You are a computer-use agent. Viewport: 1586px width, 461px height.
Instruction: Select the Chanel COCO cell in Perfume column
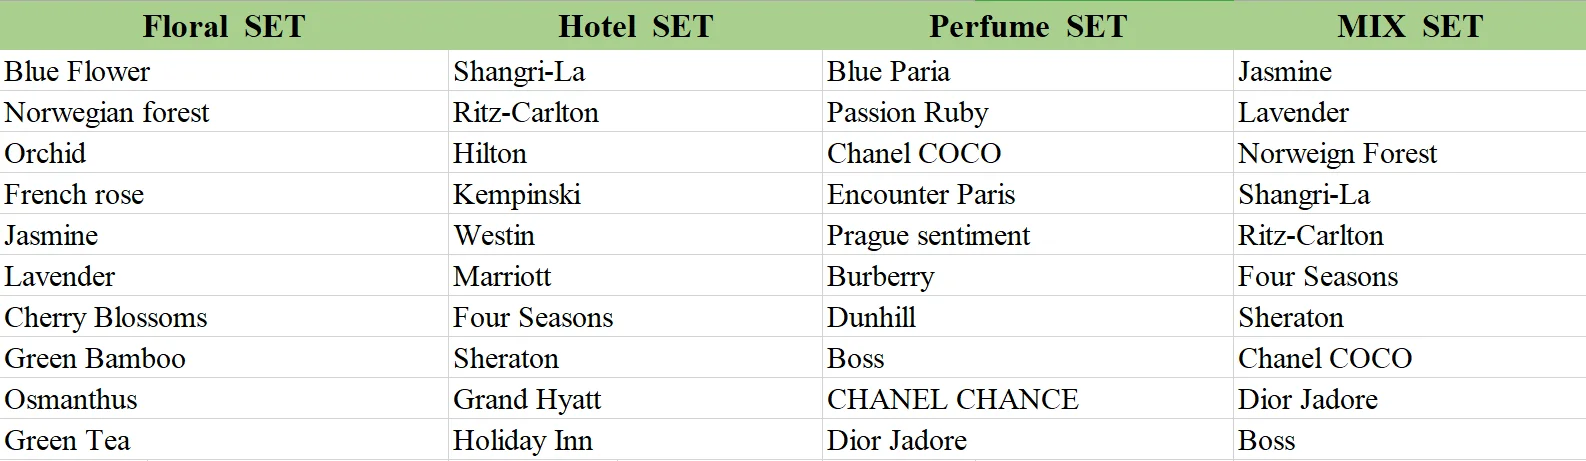1028,153
